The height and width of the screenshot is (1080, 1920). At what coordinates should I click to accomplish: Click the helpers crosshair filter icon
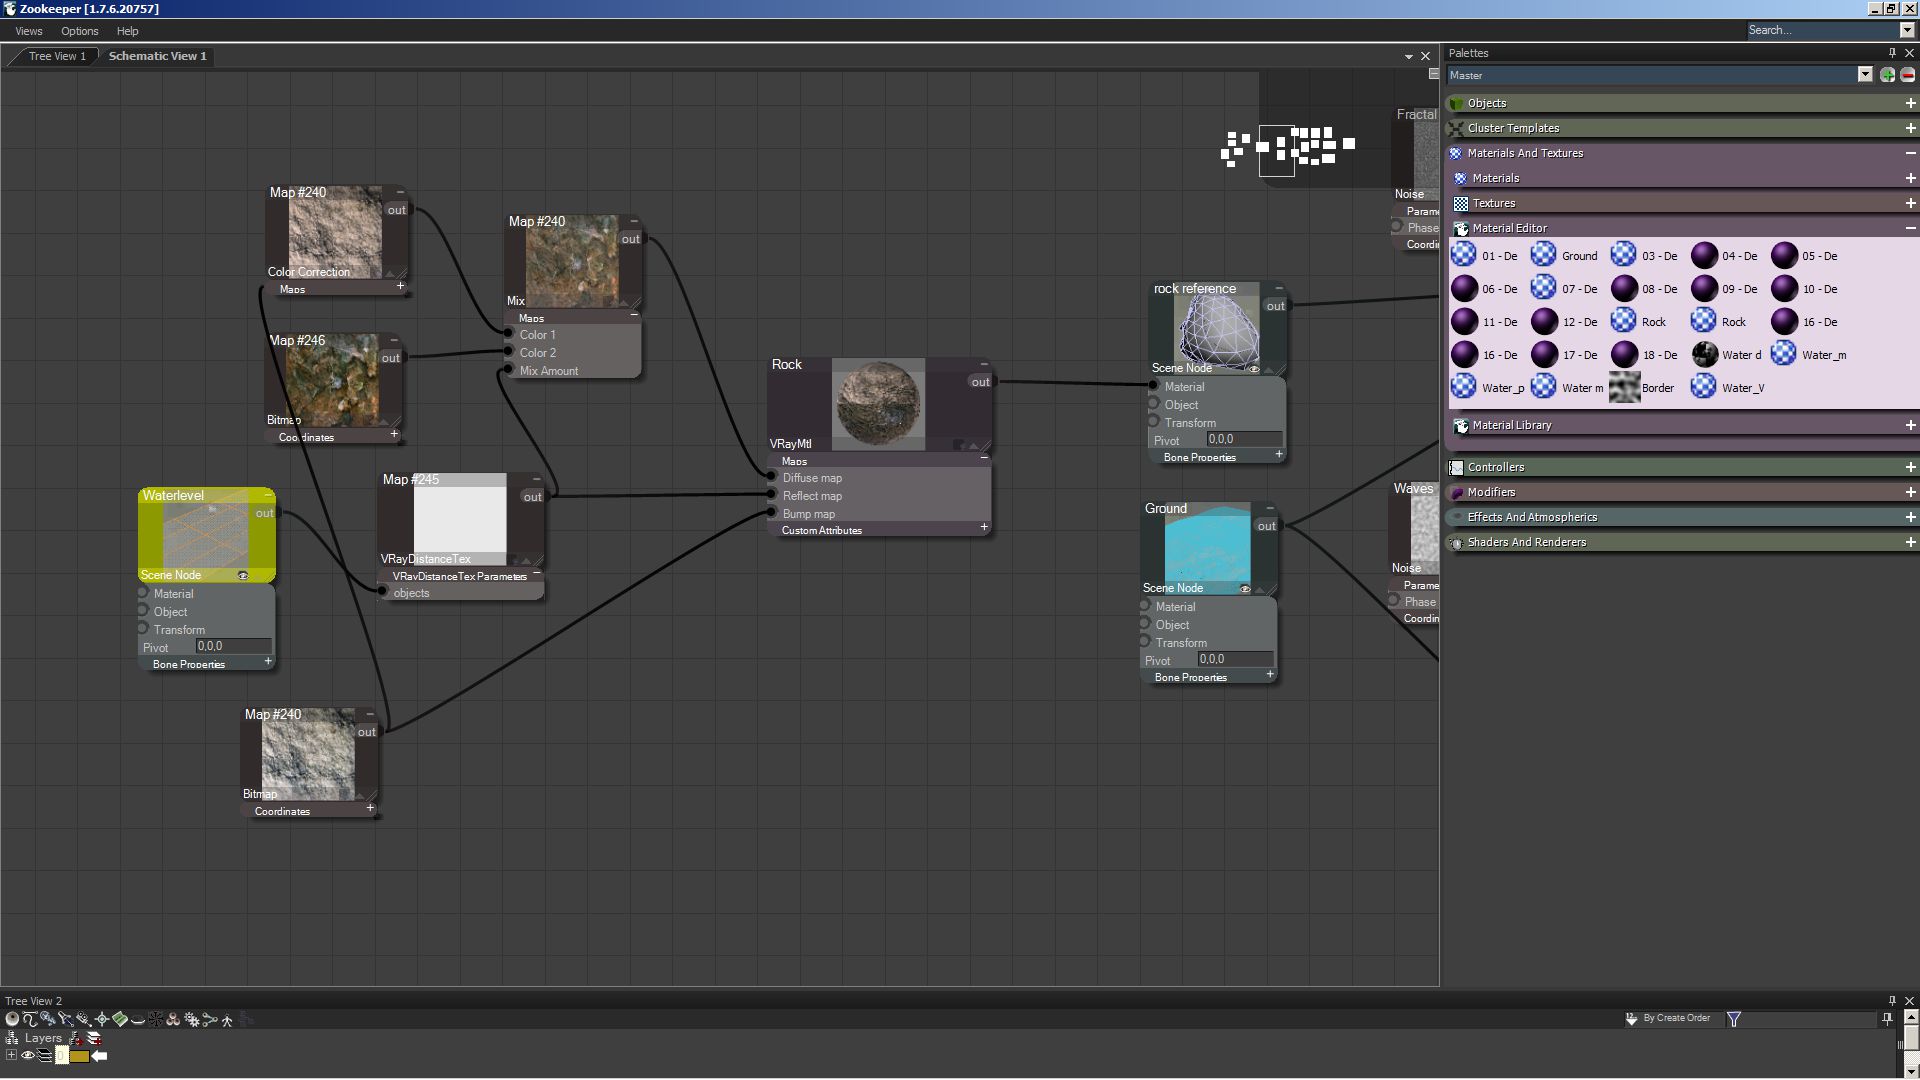point(102,1019)
